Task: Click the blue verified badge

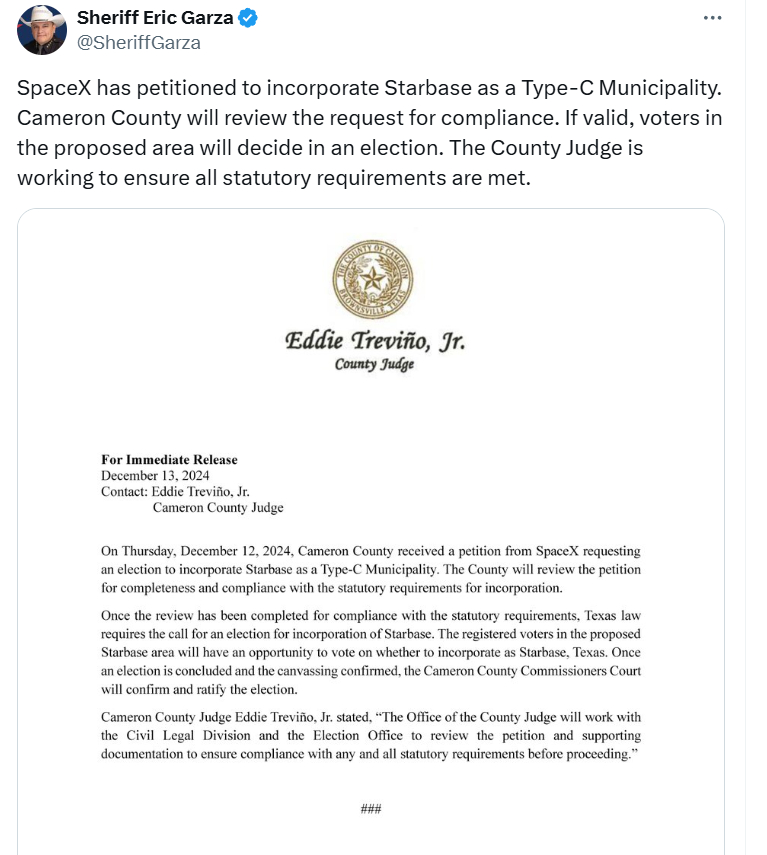Action: point(247,18)
